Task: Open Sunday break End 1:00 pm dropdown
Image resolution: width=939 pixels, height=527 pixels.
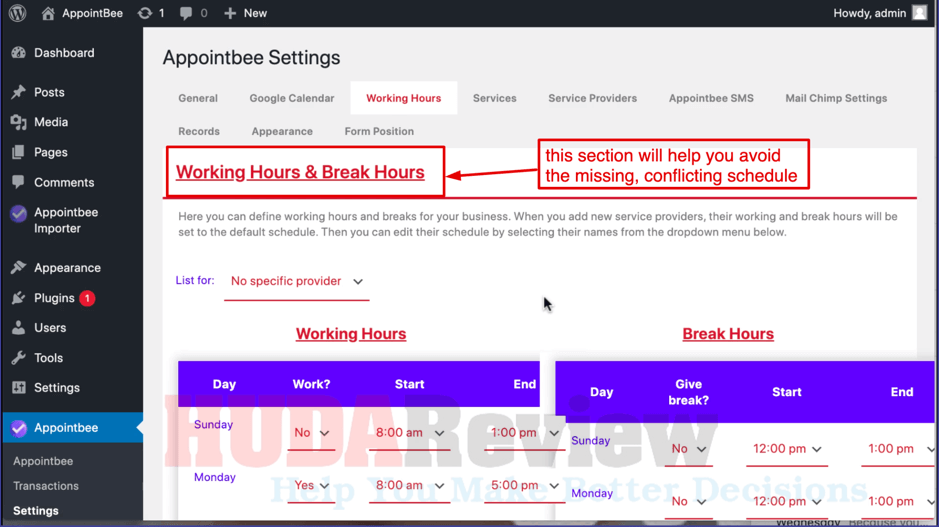Action: [x=898, y=449]
